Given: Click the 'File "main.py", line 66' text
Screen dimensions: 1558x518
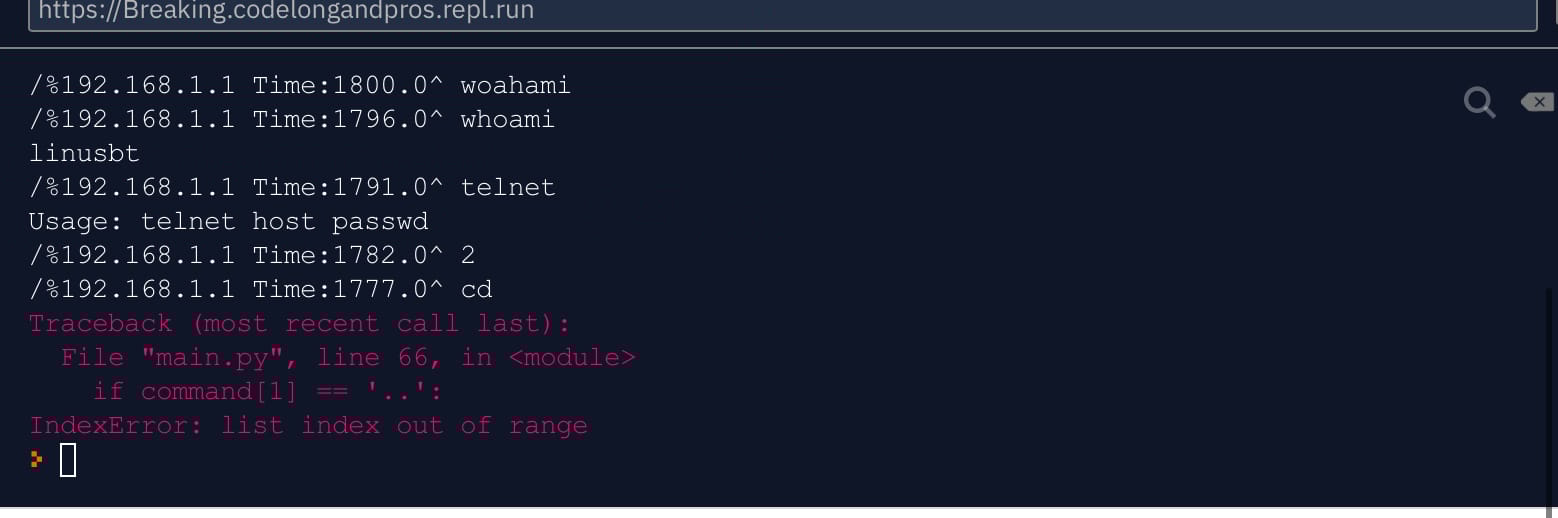Looking at the screenshot, I should (x=252, y=358).
